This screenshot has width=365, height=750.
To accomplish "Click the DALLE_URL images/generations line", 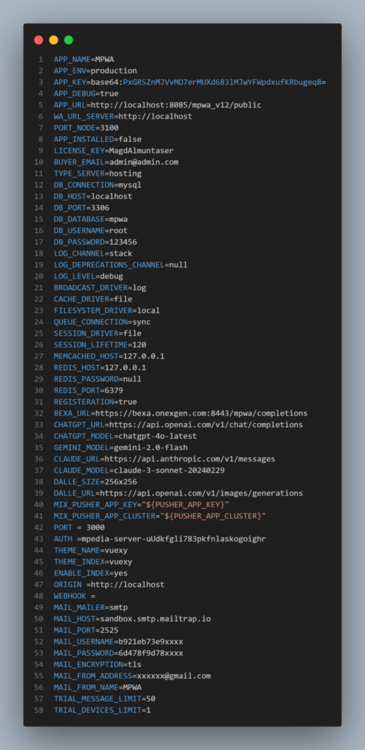I will 178,494.
